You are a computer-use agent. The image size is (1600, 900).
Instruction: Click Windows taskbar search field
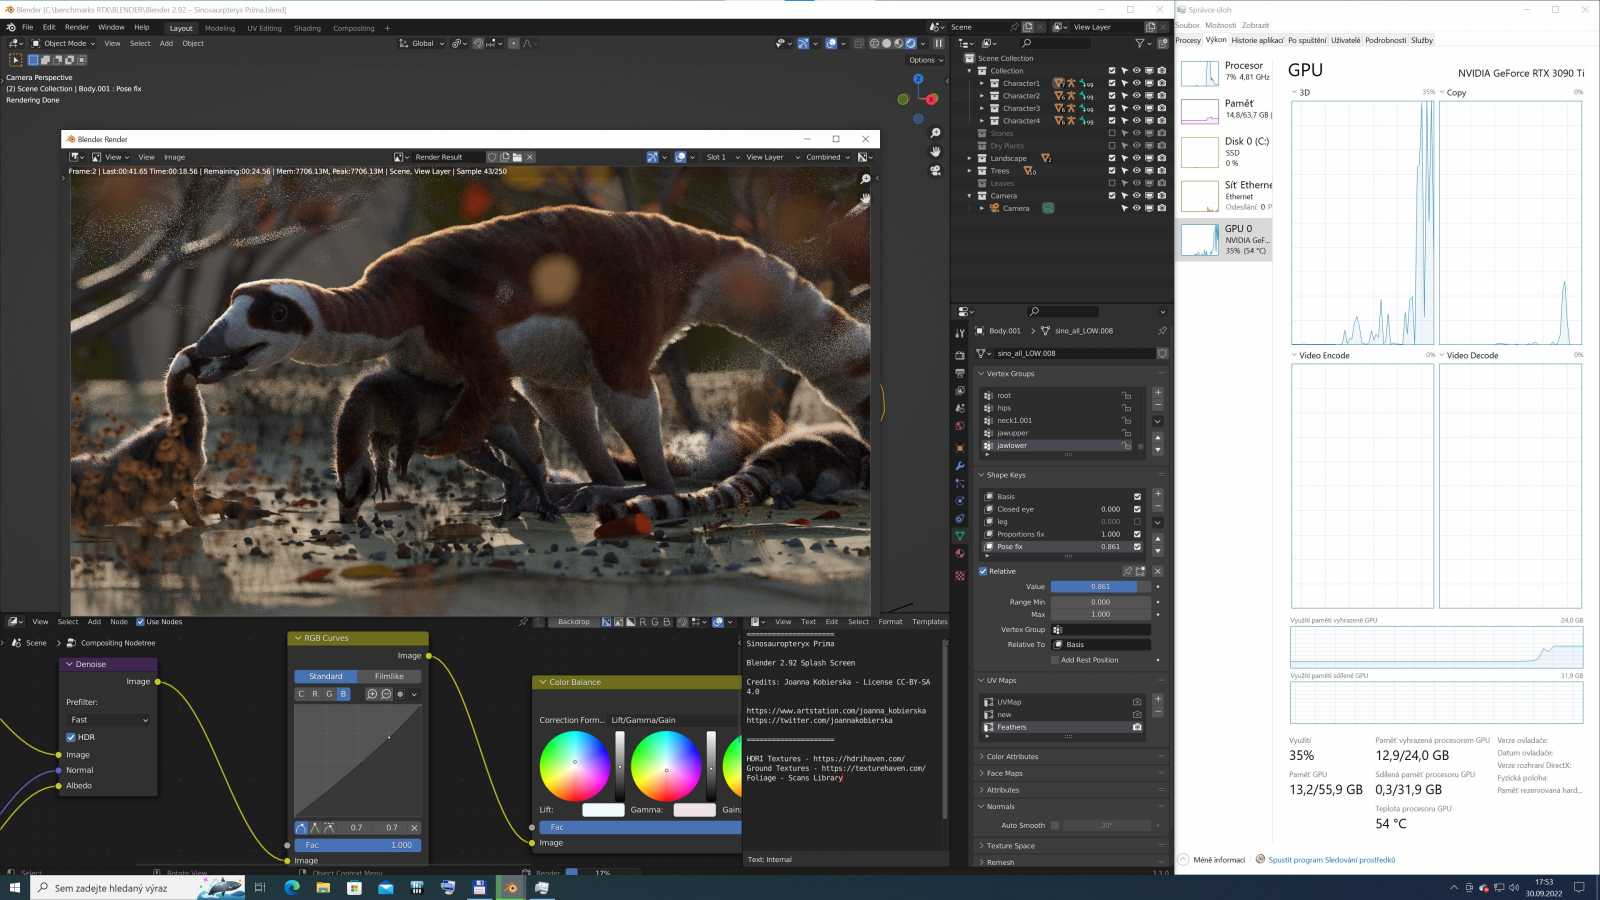pos(138,887)
